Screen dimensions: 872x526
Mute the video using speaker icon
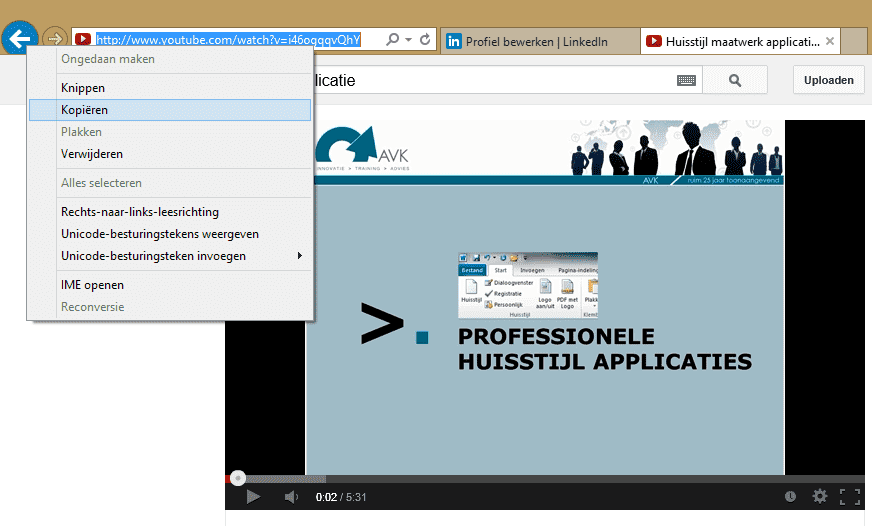coord(291,497)
